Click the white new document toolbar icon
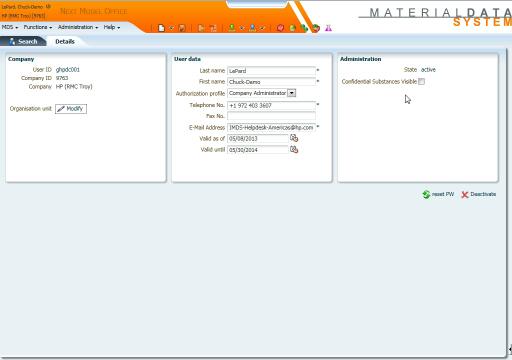The image size is (512, 360). coord(161,28)
